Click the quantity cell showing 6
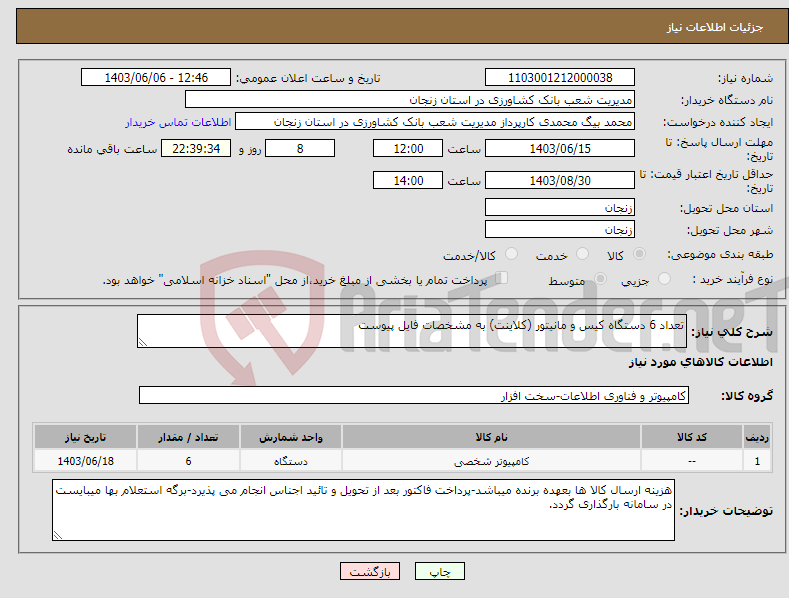 click(x=188, y=461)
